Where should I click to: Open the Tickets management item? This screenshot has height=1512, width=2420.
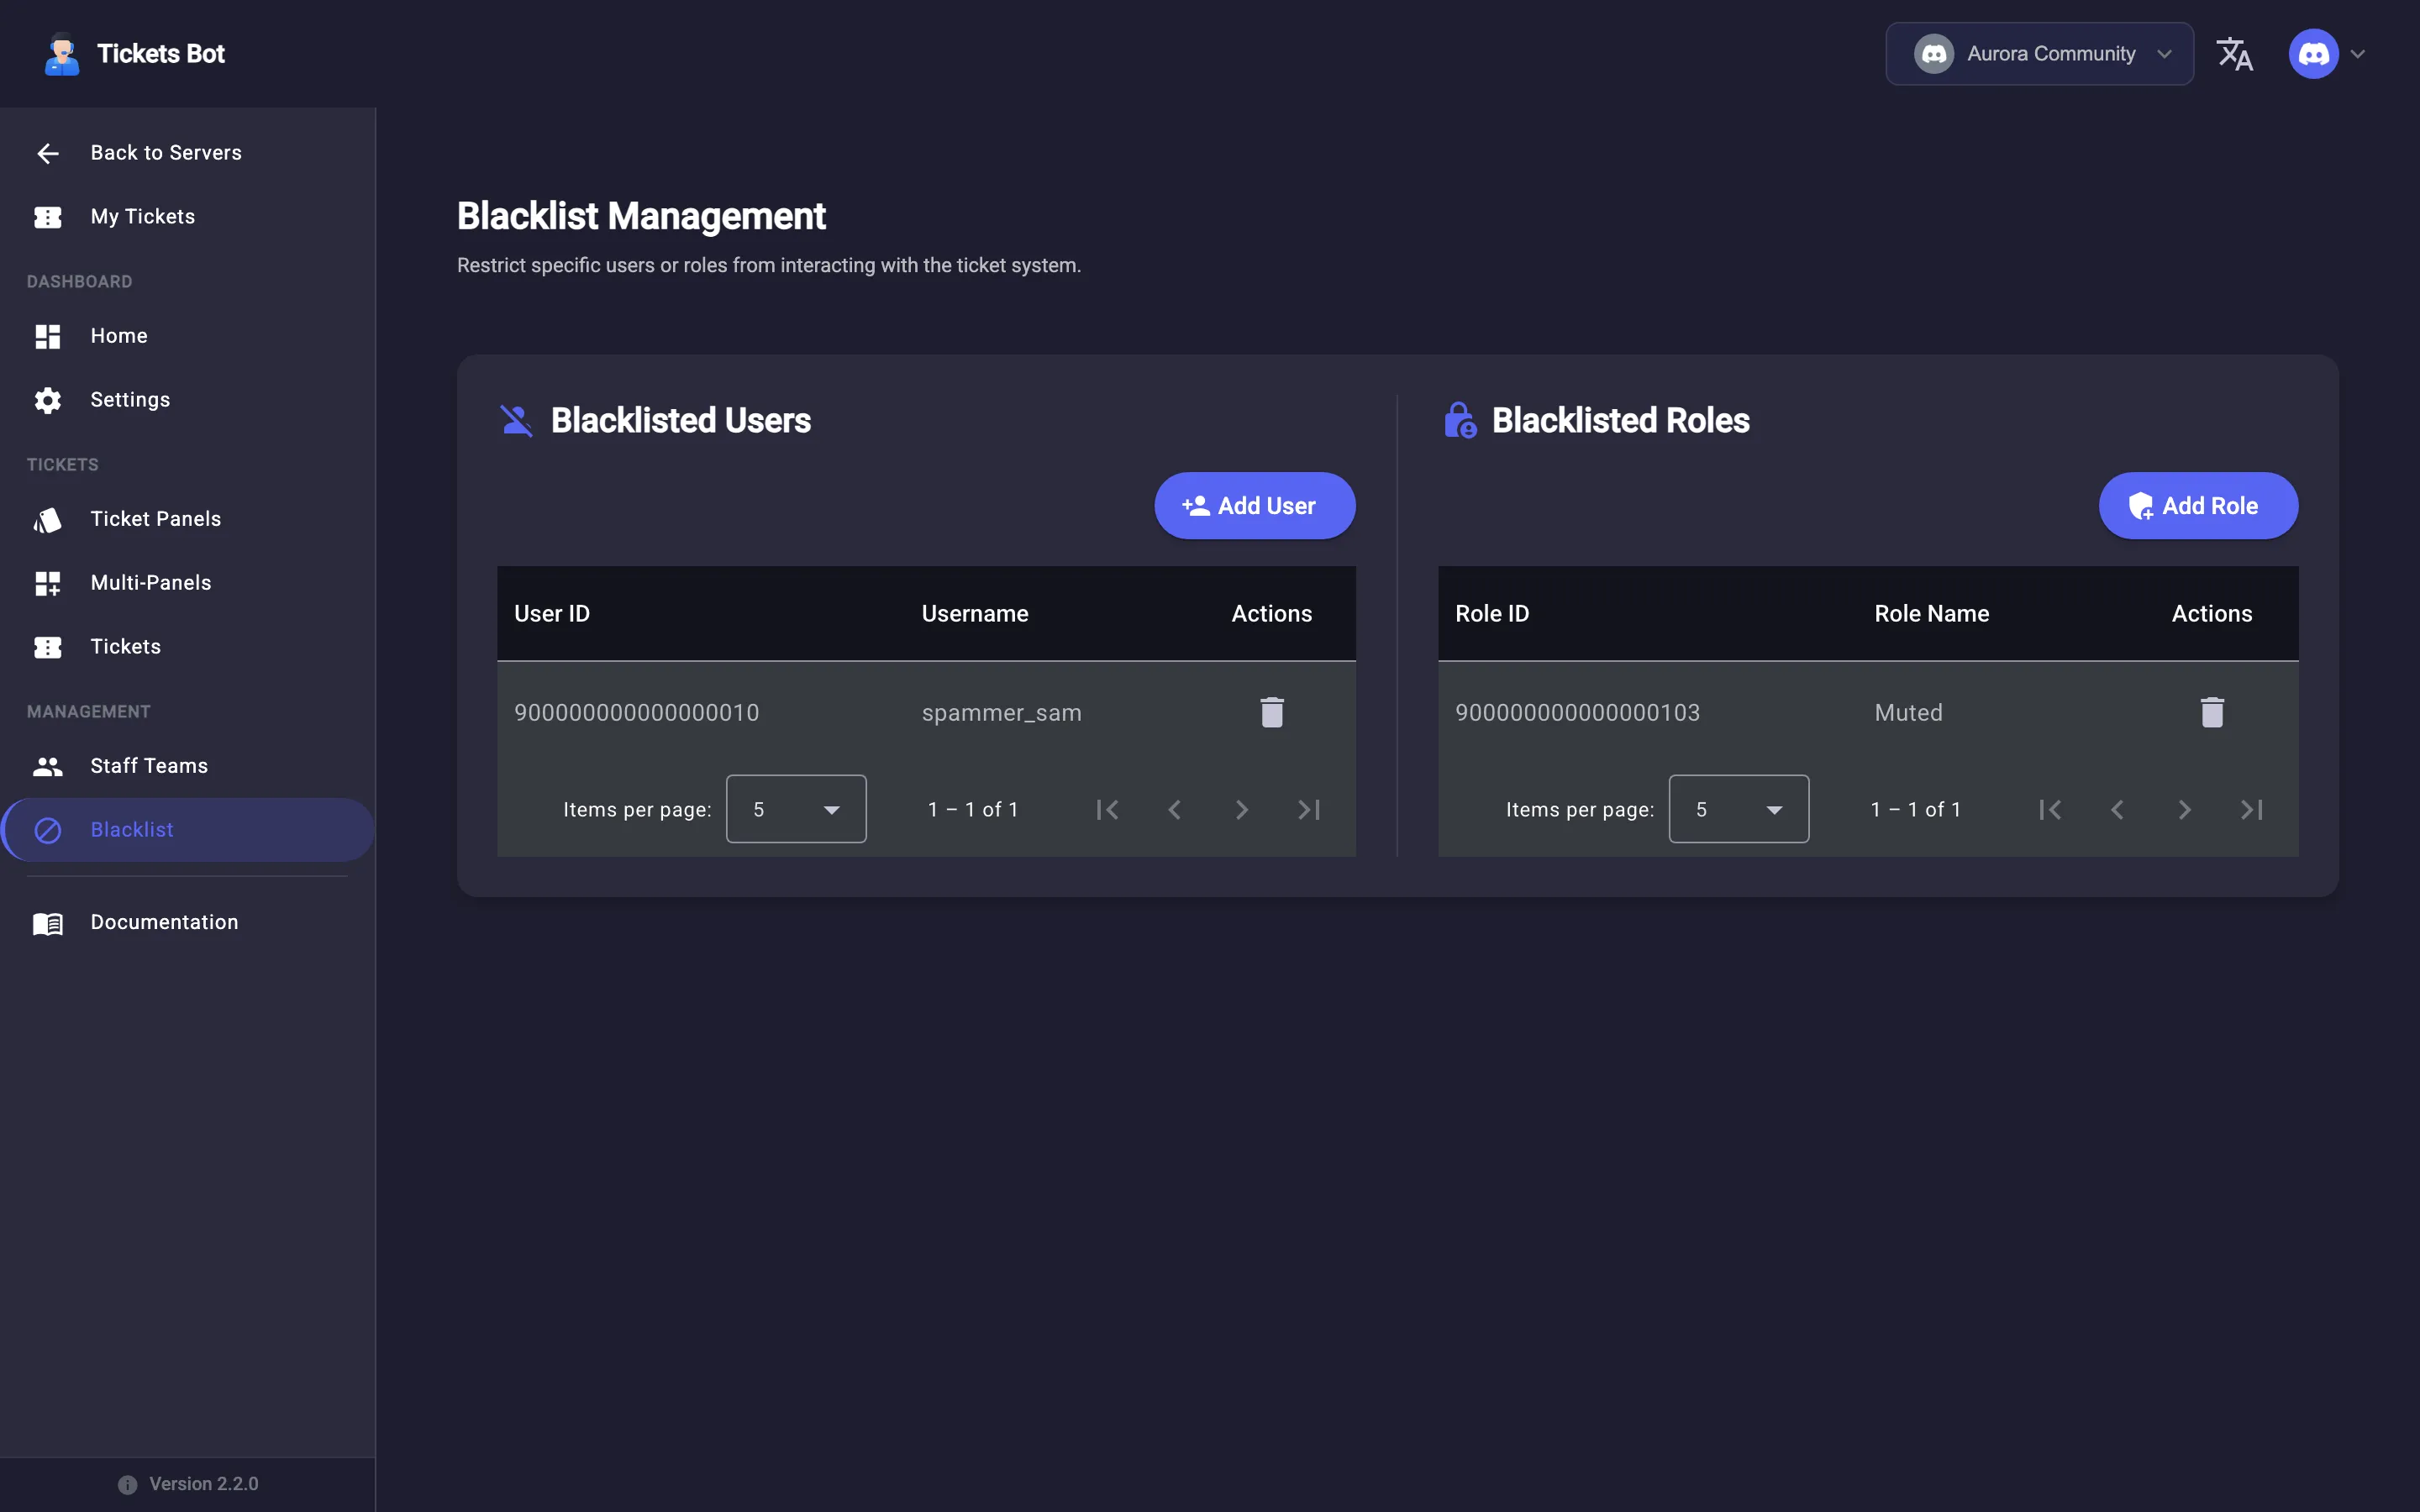(188, 647)
